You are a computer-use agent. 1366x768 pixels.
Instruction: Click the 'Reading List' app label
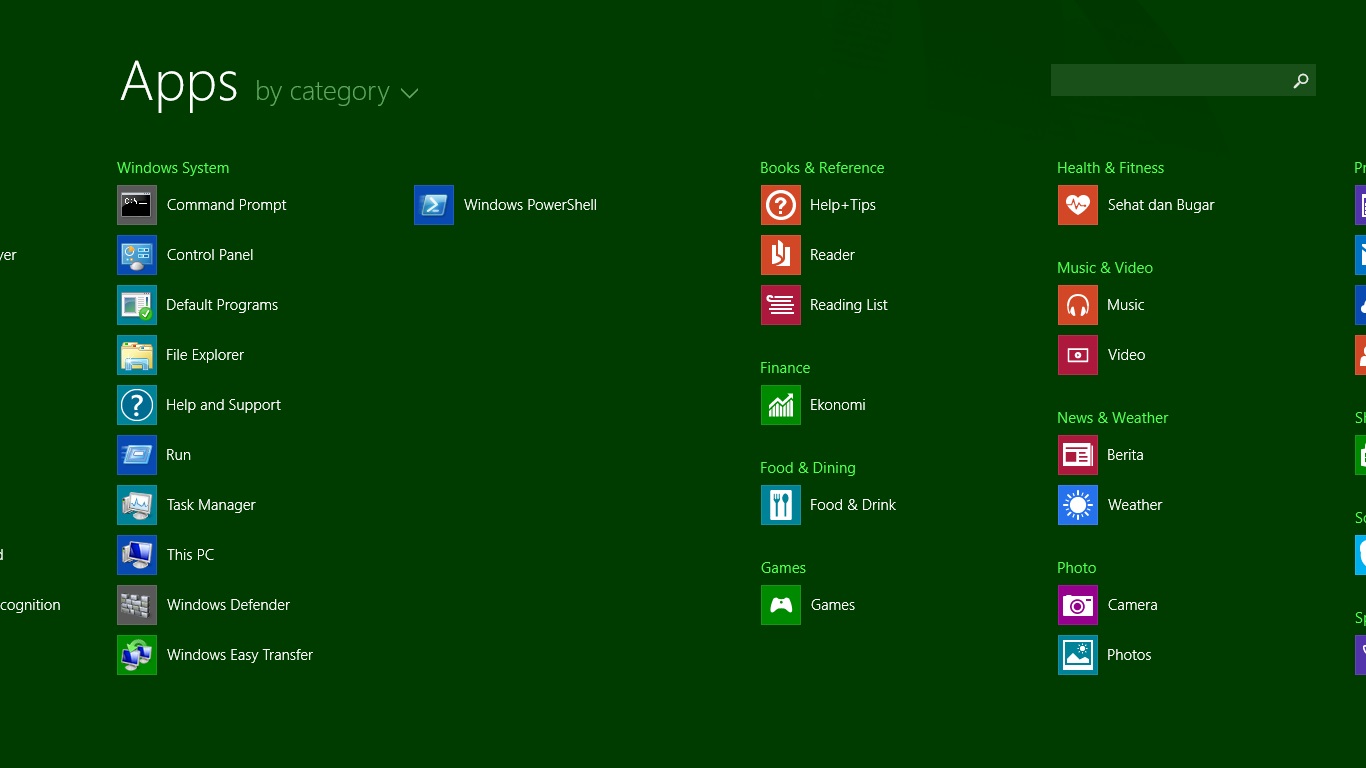click(849, 305)
